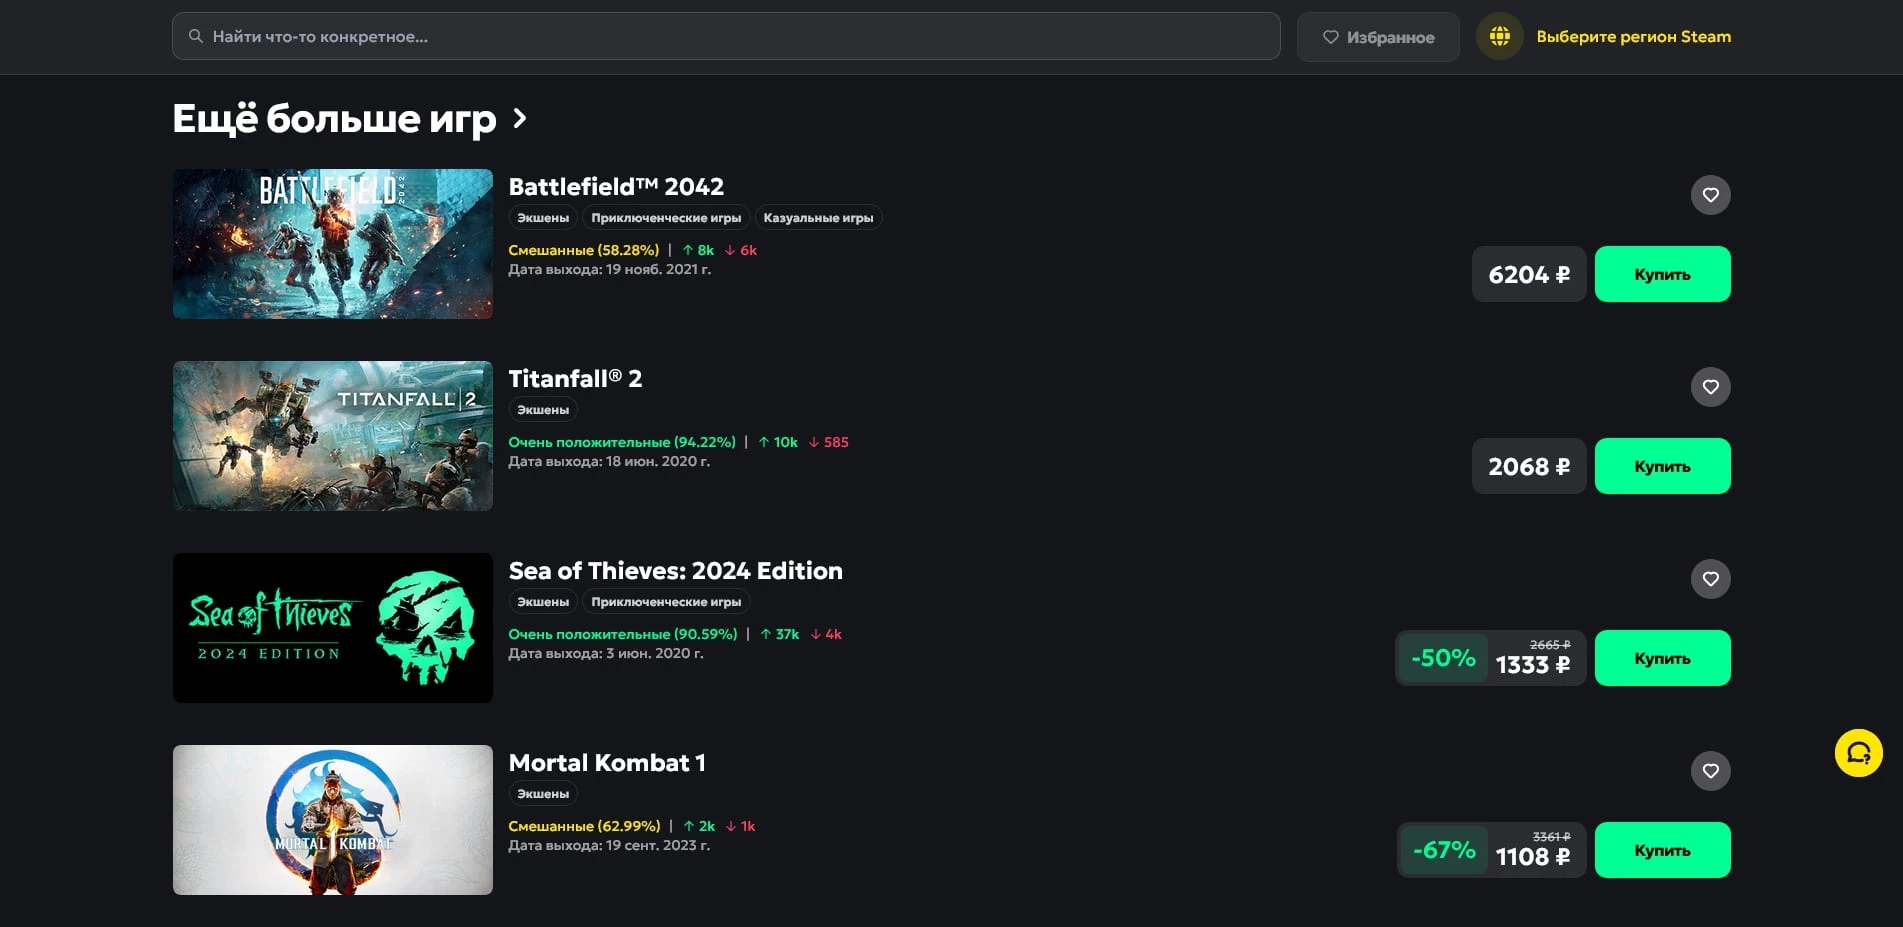Open the Titanfall 2 title link

point(575,379)
